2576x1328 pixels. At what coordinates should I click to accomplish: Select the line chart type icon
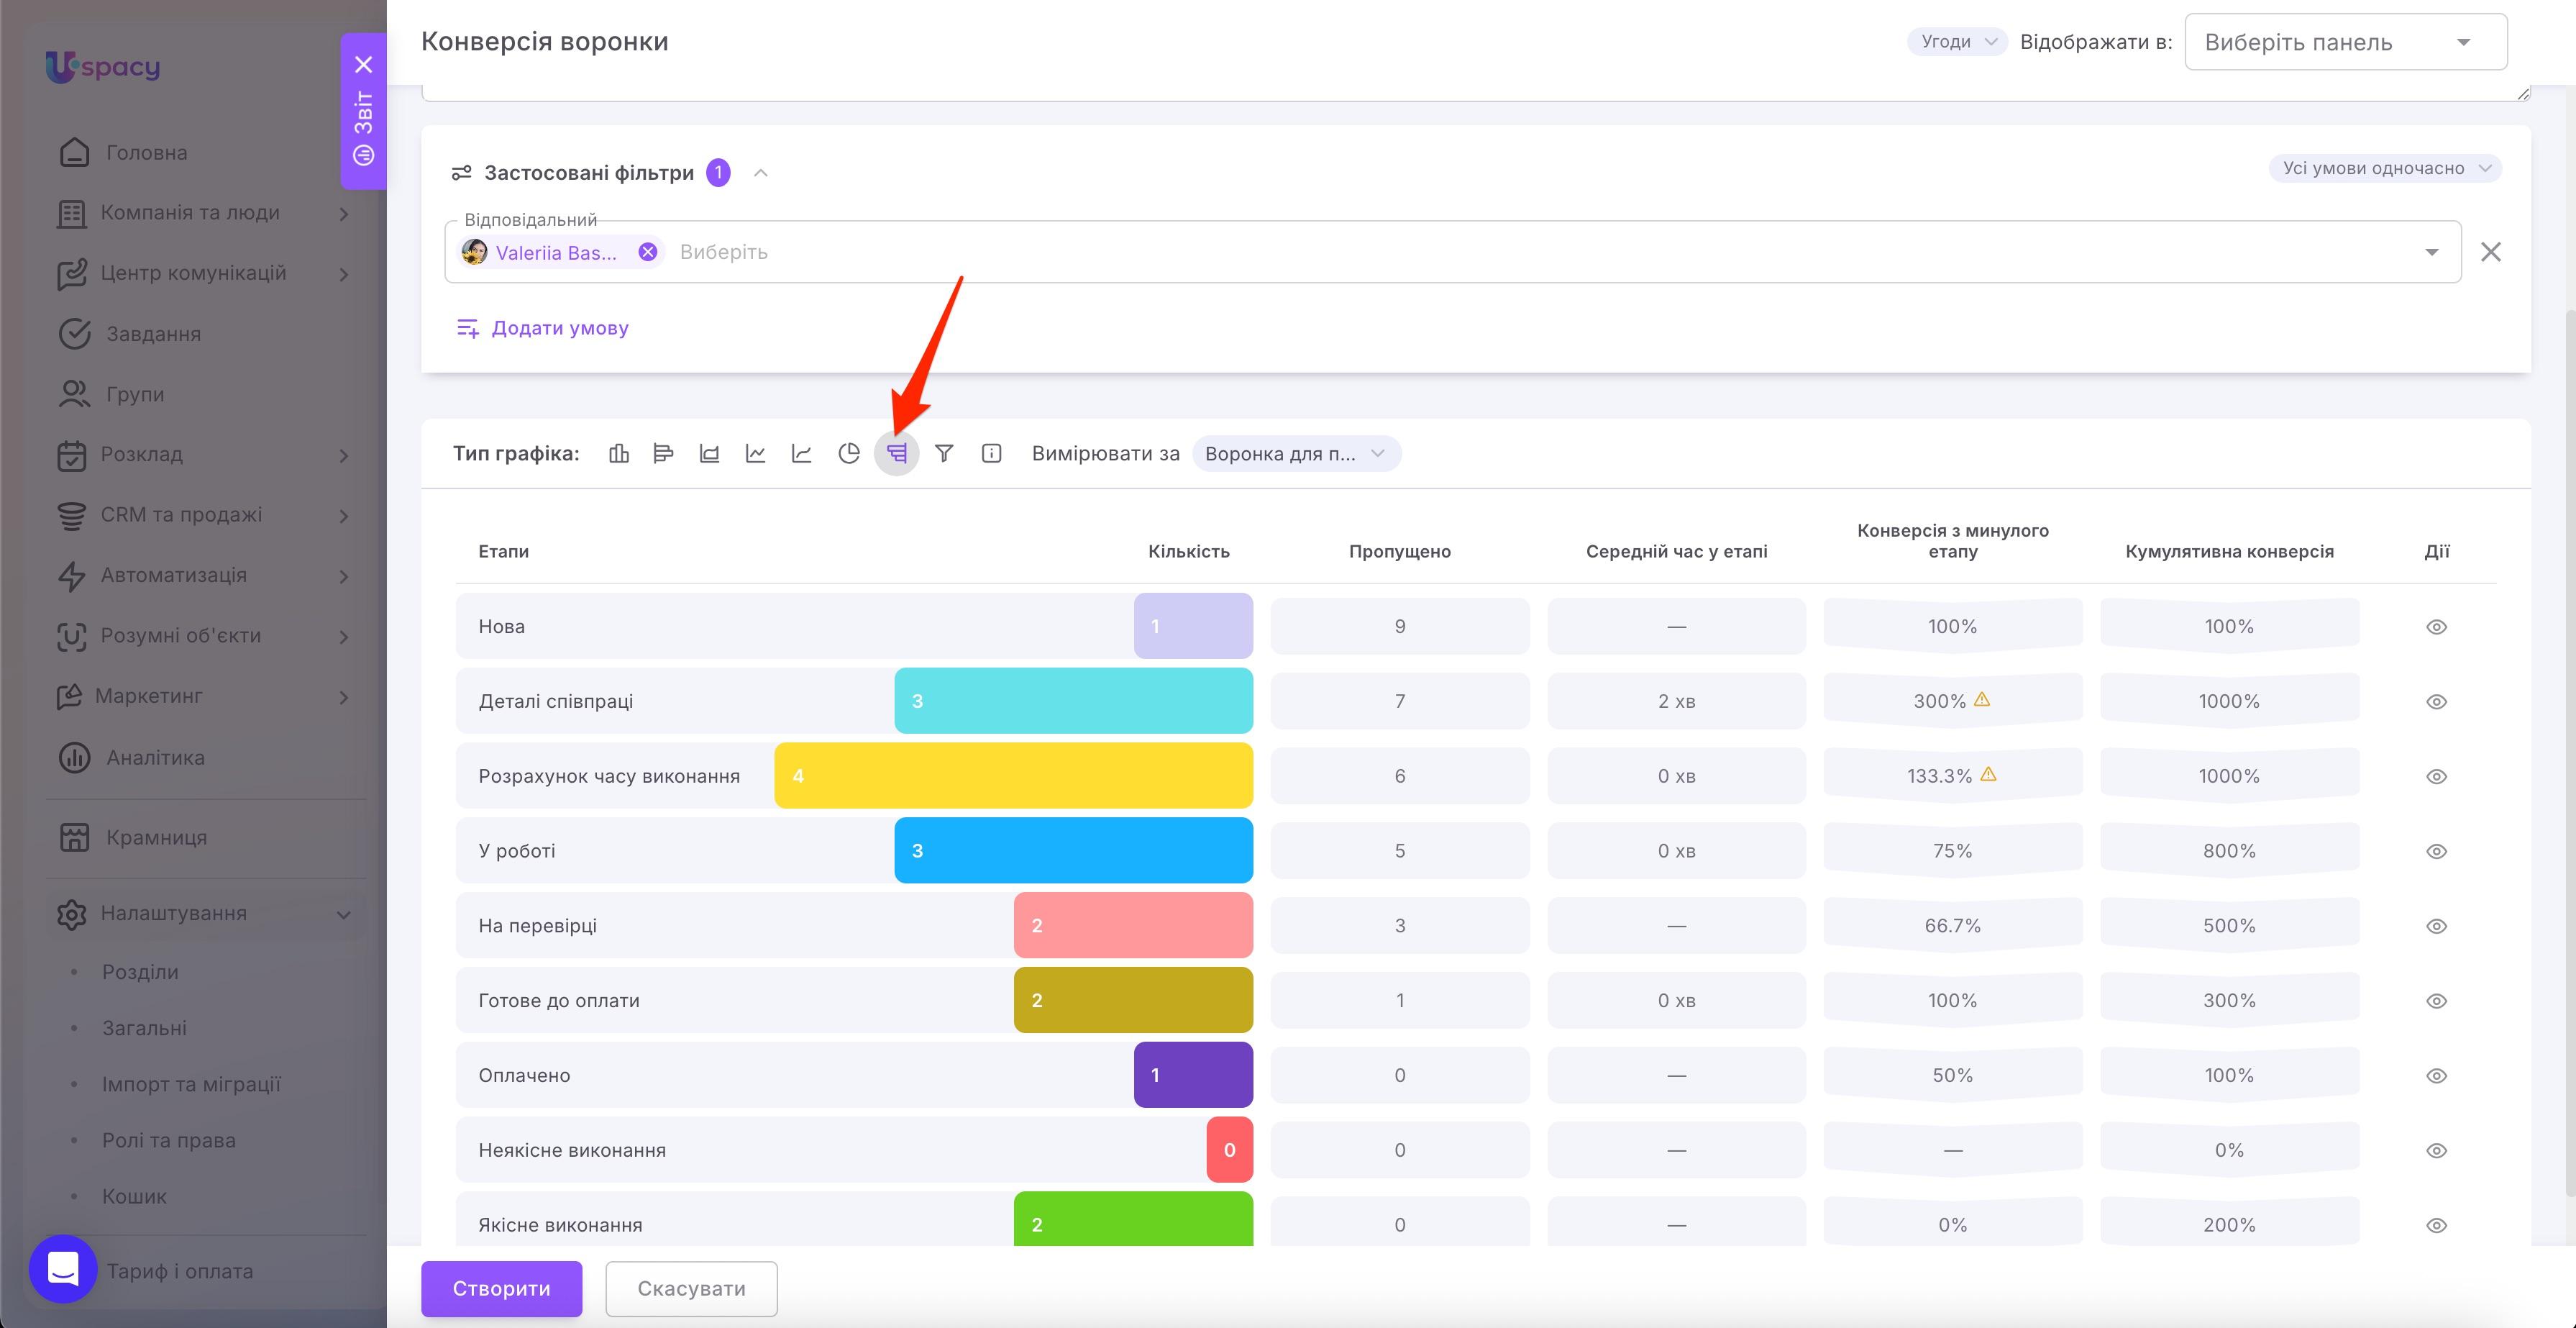coord(755,454)
